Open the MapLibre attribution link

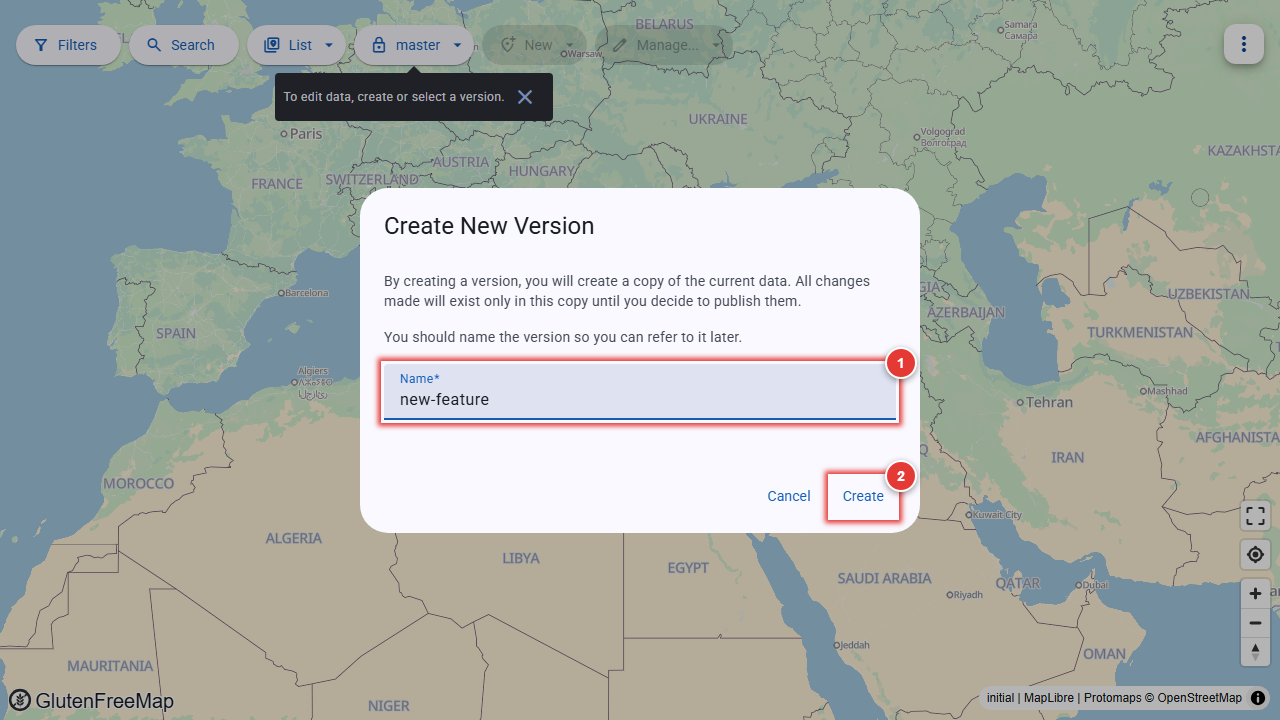coord(1049,698)
